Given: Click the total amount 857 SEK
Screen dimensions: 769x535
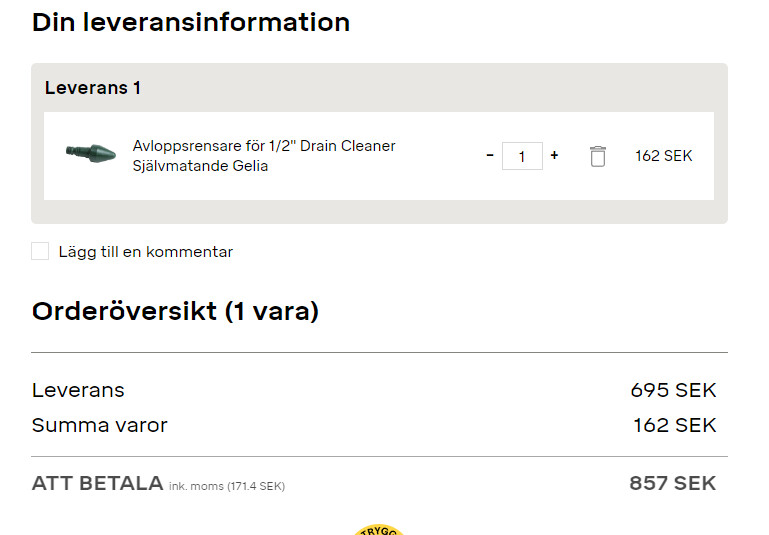Looking at the screenshot, I should [672, 483].
